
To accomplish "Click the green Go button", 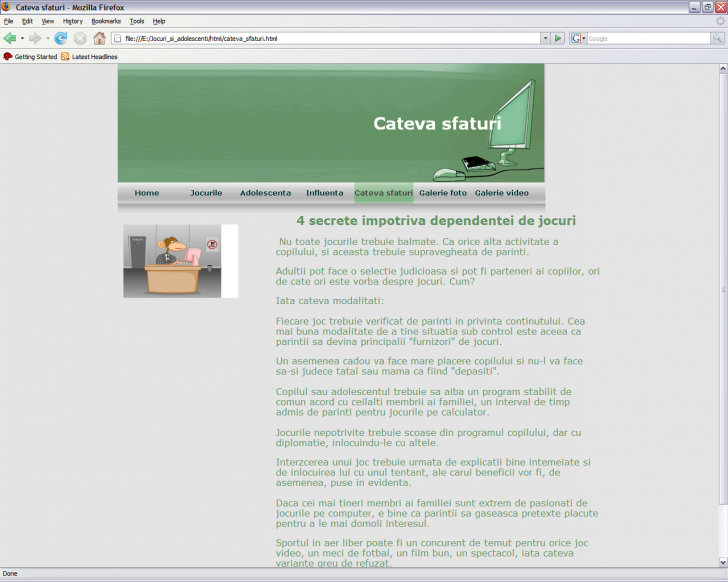I will coord(558,38).
